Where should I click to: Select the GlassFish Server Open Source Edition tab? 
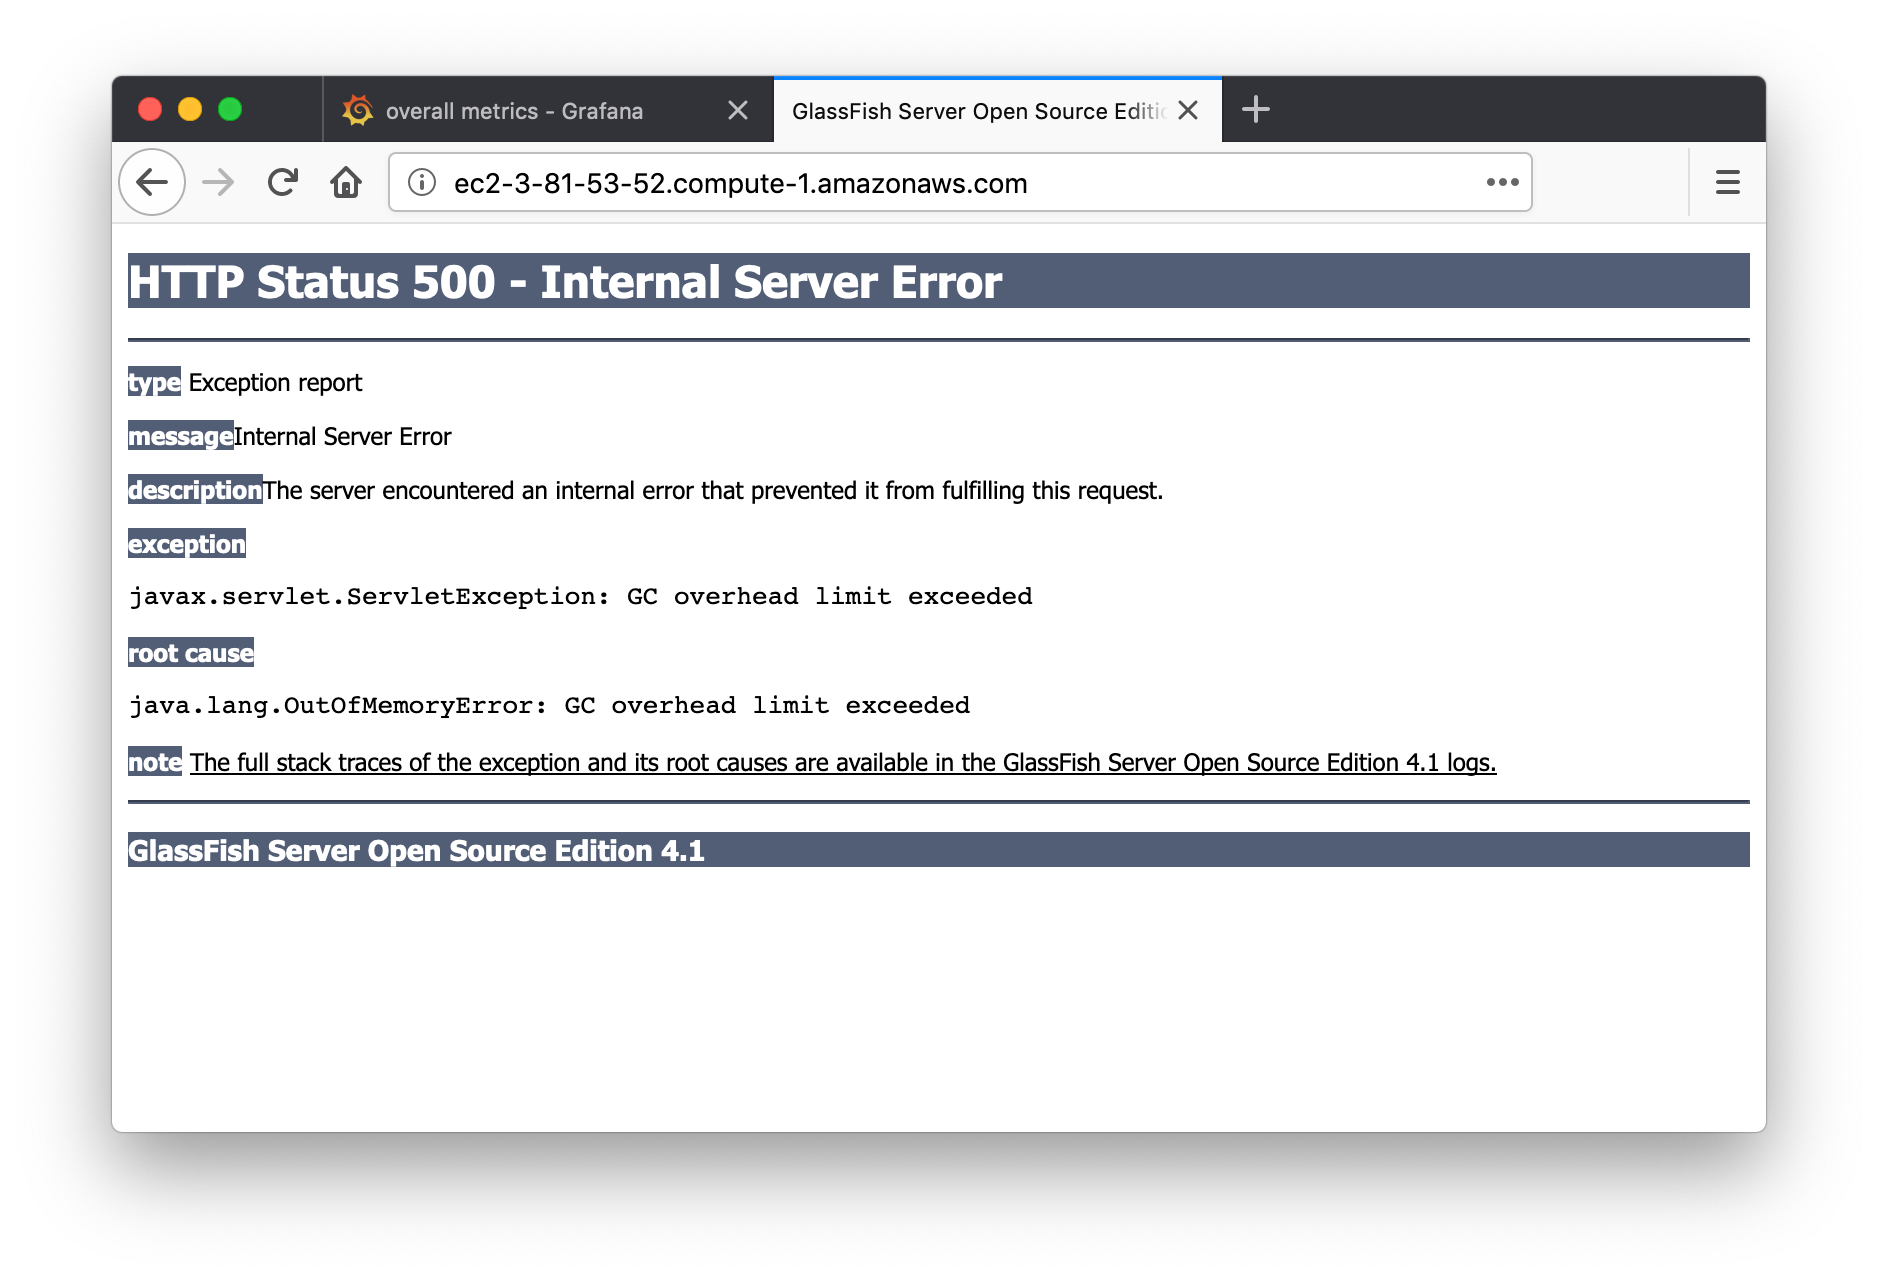998,110
